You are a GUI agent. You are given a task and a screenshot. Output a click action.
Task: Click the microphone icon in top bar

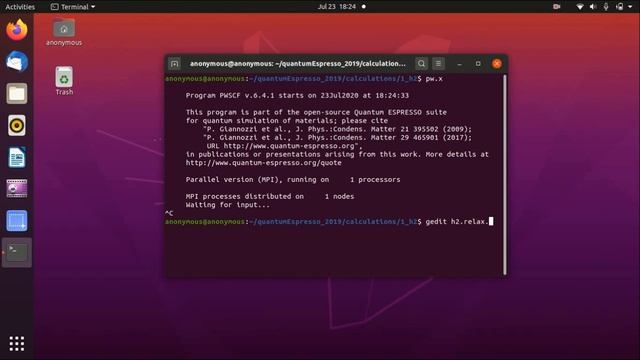click(x=606, y=7)
